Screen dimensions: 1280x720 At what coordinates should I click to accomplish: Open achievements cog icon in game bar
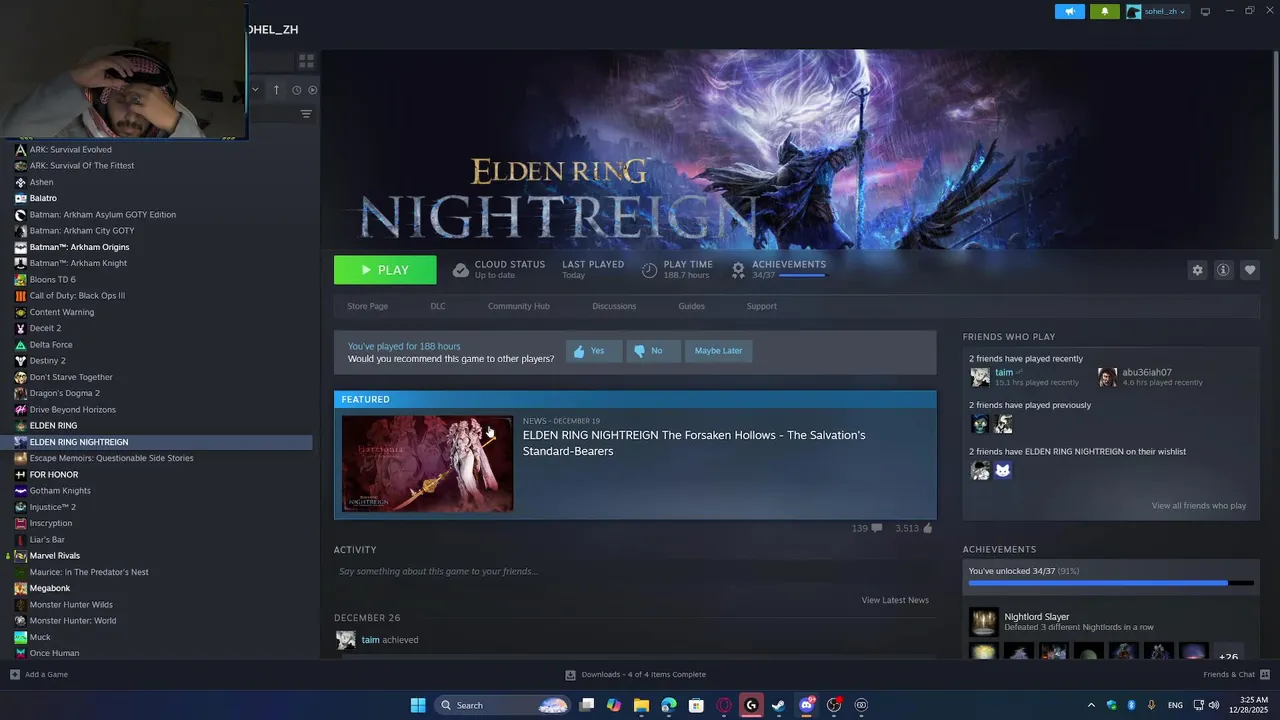pos(738,270)
